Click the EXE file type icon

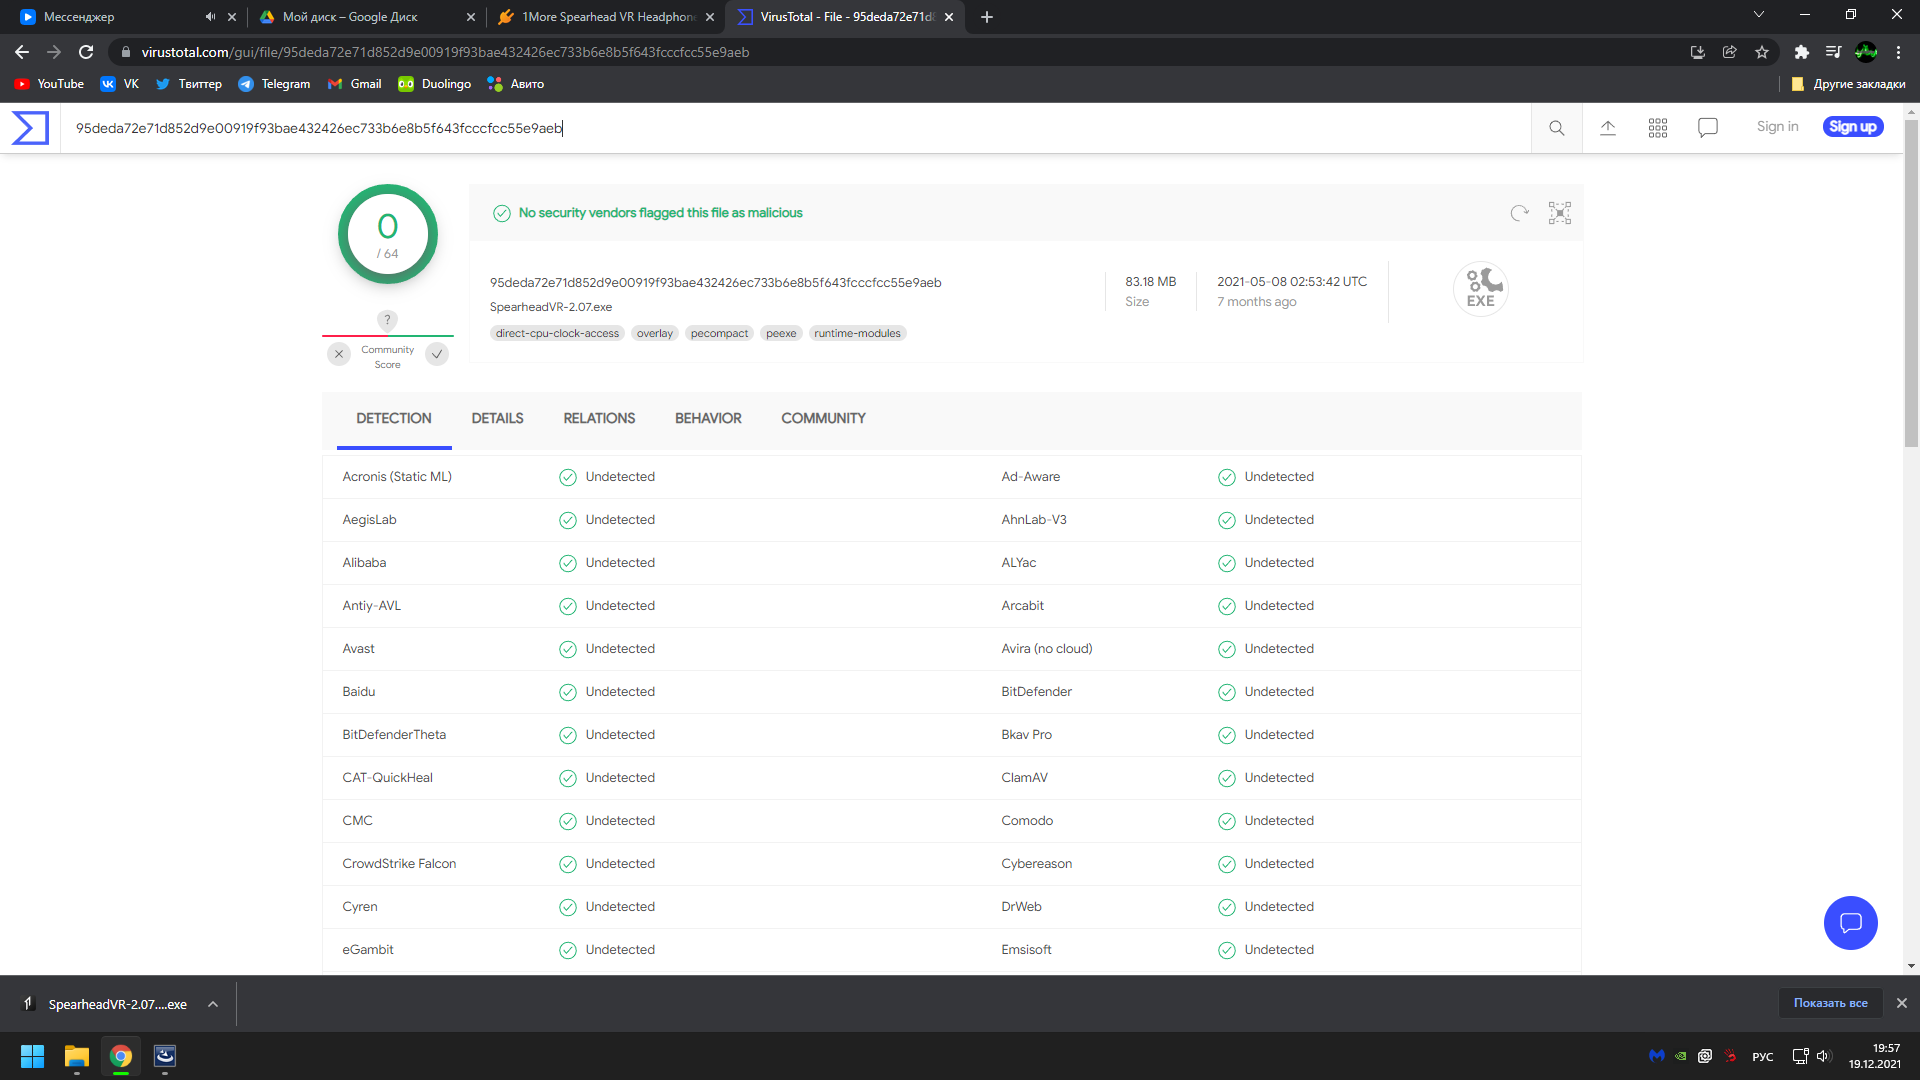click(1481, 289)
